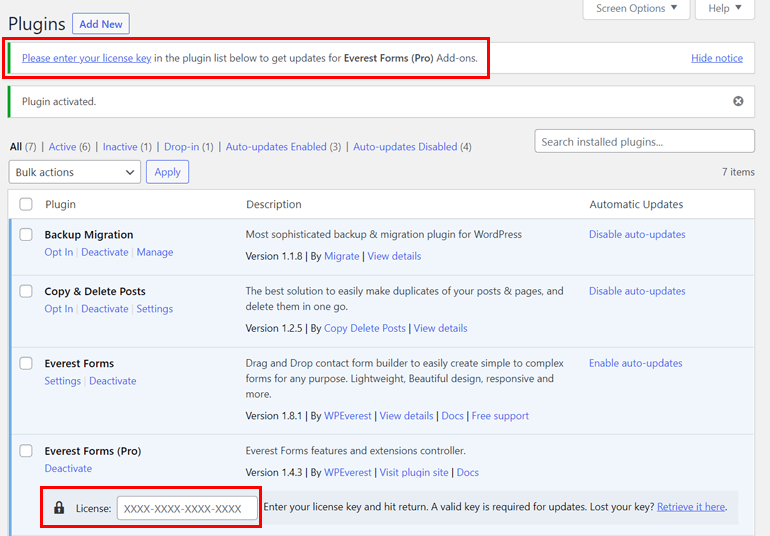The height and width of the screenshot is (536, 770).
Task: Deactivate Copy & Delete Posts plugin
Action: pyautogui.click(x=105, y=309)
